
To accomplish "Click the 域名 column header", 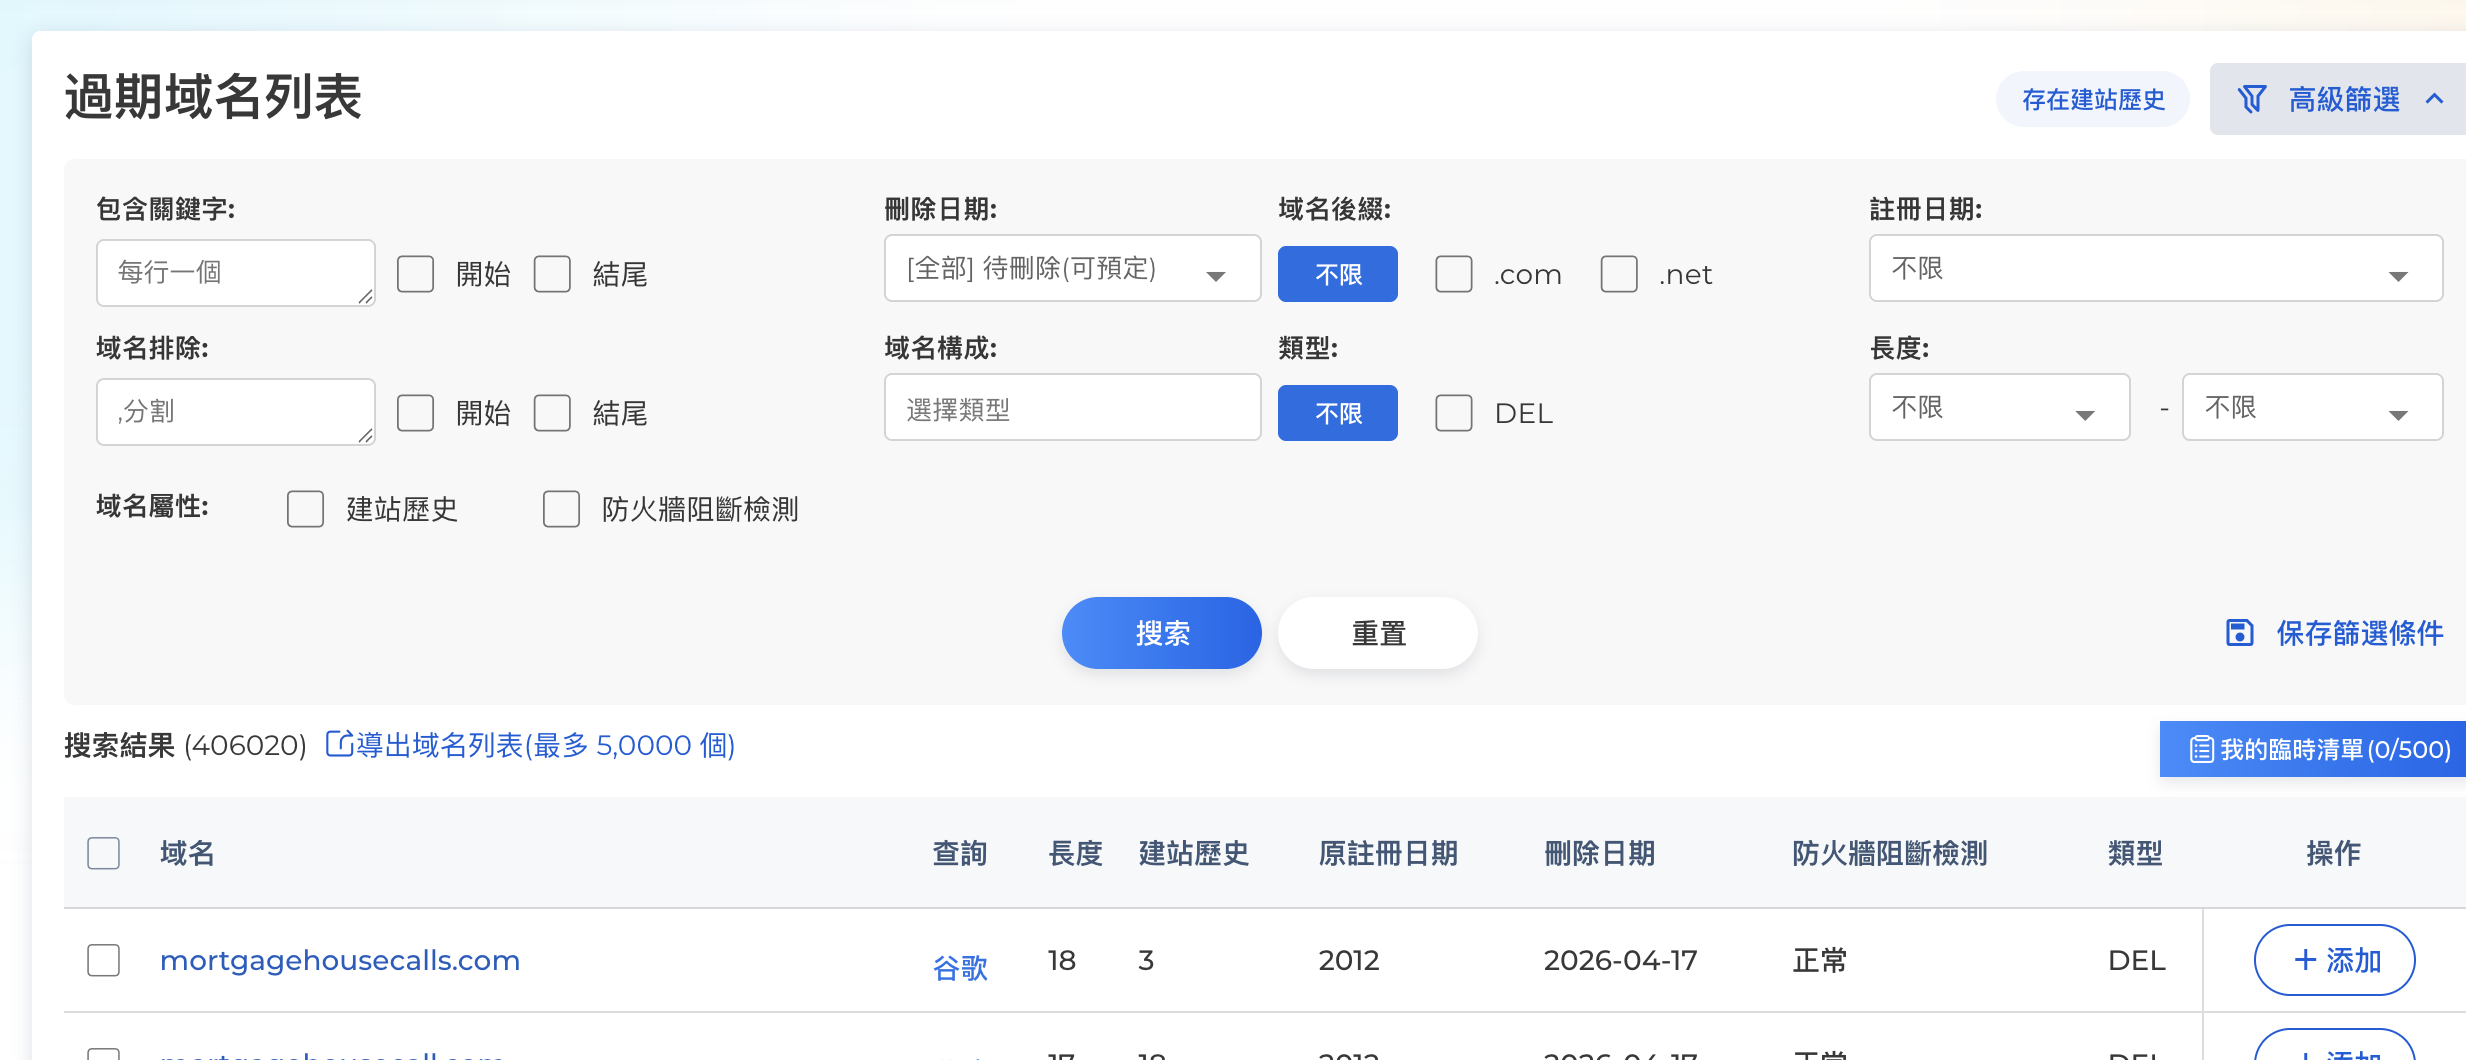I will click(x=187, y=853).
